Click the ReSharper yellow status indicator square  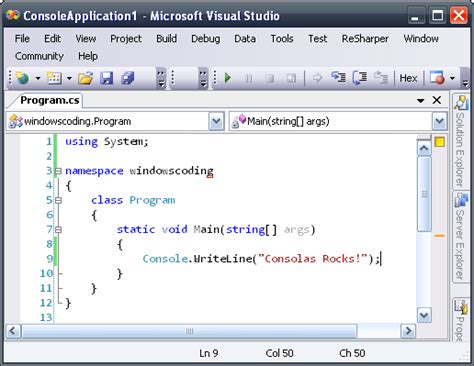click(x=440, y=142)
